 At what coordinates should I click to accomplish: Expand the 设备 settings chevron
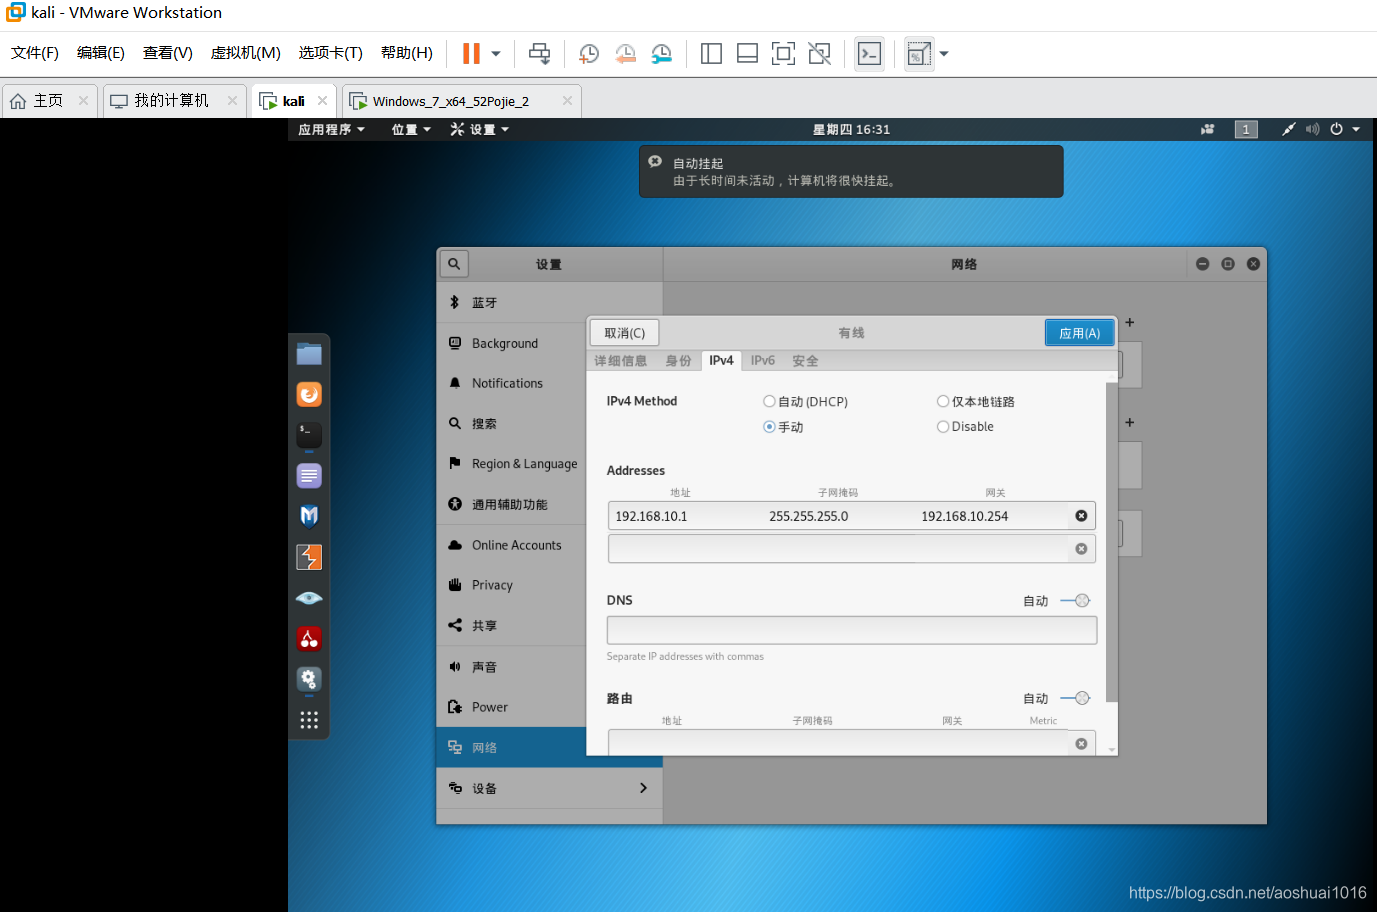pos(643,788)
